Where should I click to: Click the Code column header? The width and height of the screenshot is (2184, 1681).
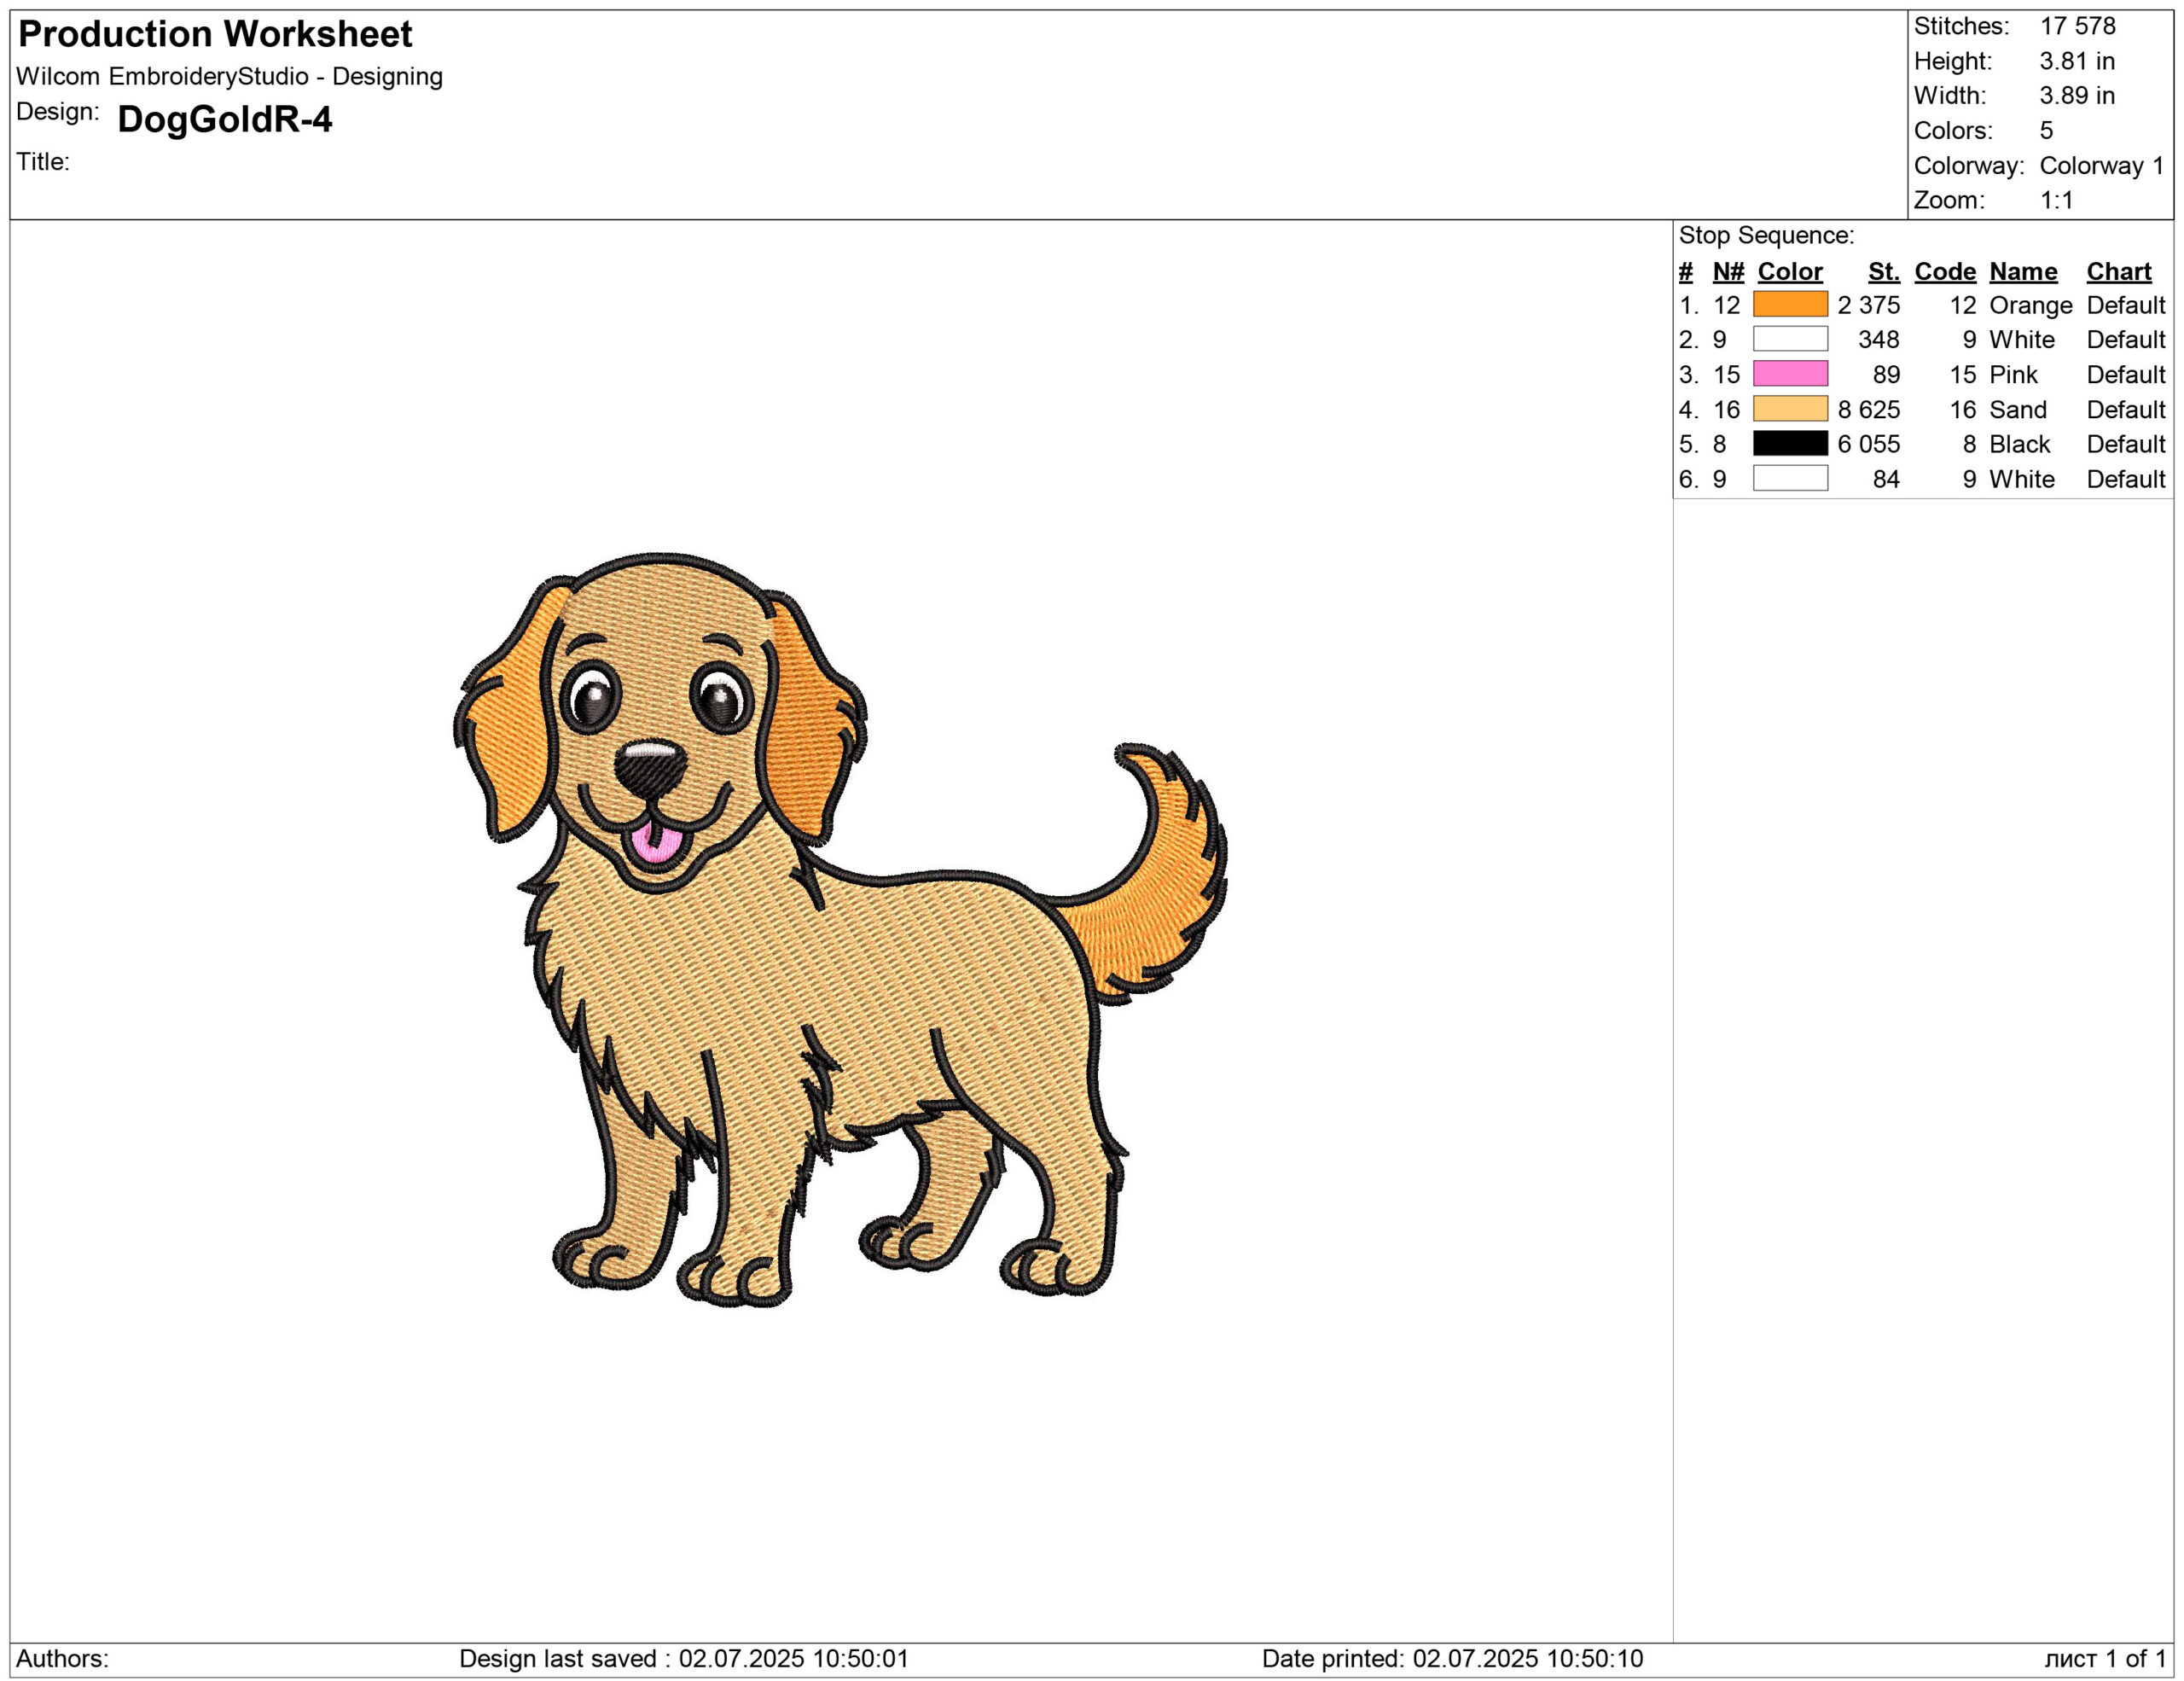coord(1944,271)
